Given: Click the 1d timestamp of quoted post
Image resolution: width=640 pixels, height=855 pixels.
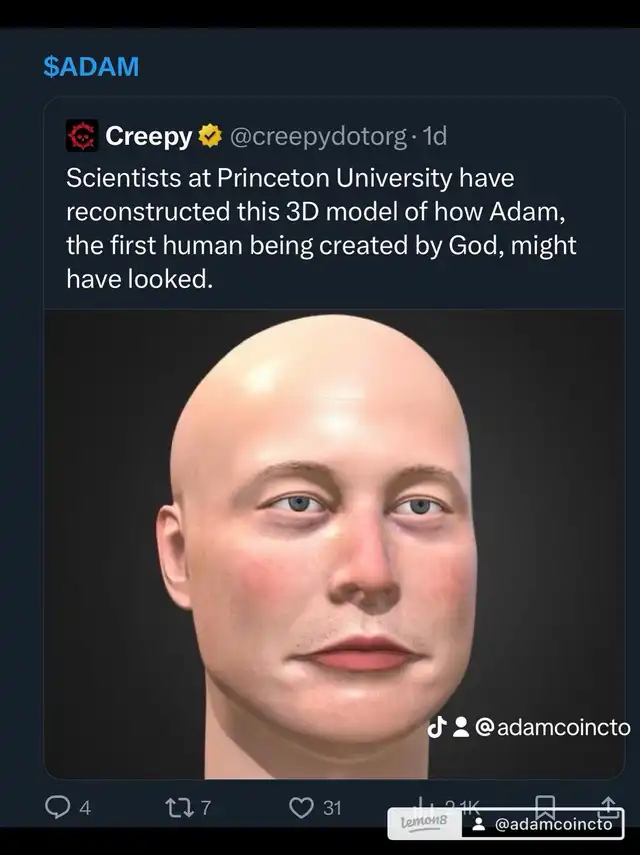Looking at the screenshot, I should click(434, 136).
